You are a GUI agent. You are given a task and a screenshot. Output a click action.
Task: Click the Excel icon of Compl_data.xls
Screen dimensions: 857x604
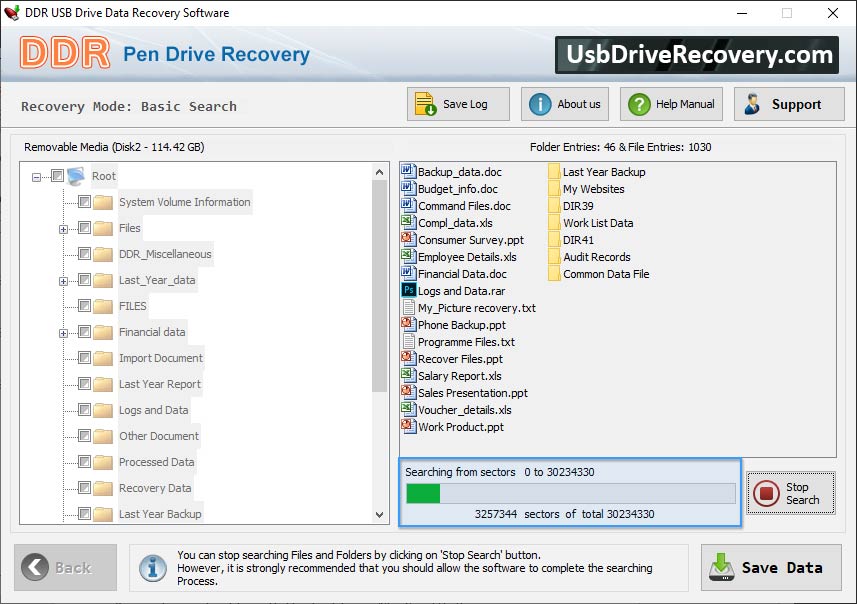tap(409, 222)
